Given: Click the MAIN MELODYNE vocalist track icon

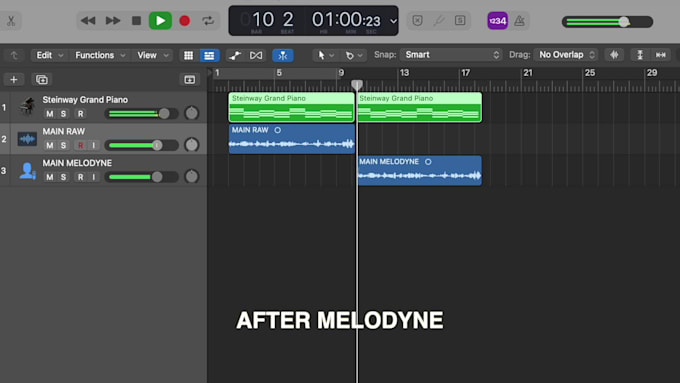Looking at the screenshot, I should [x=27, y=170].
